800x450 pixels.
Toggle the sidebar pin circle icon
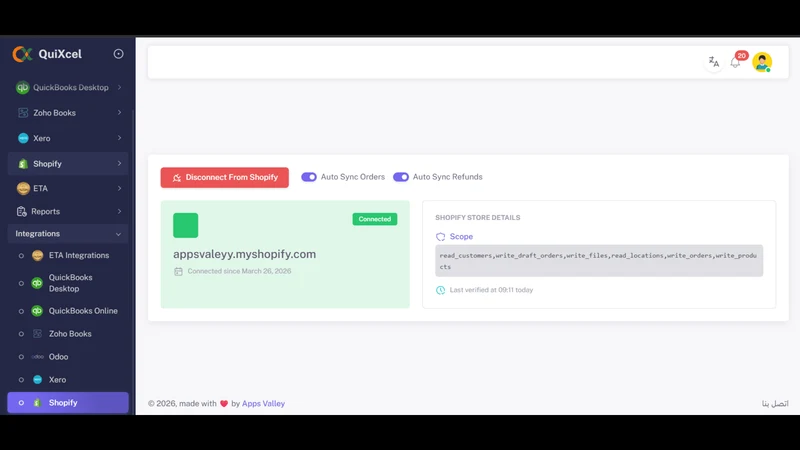coord(118,54)
